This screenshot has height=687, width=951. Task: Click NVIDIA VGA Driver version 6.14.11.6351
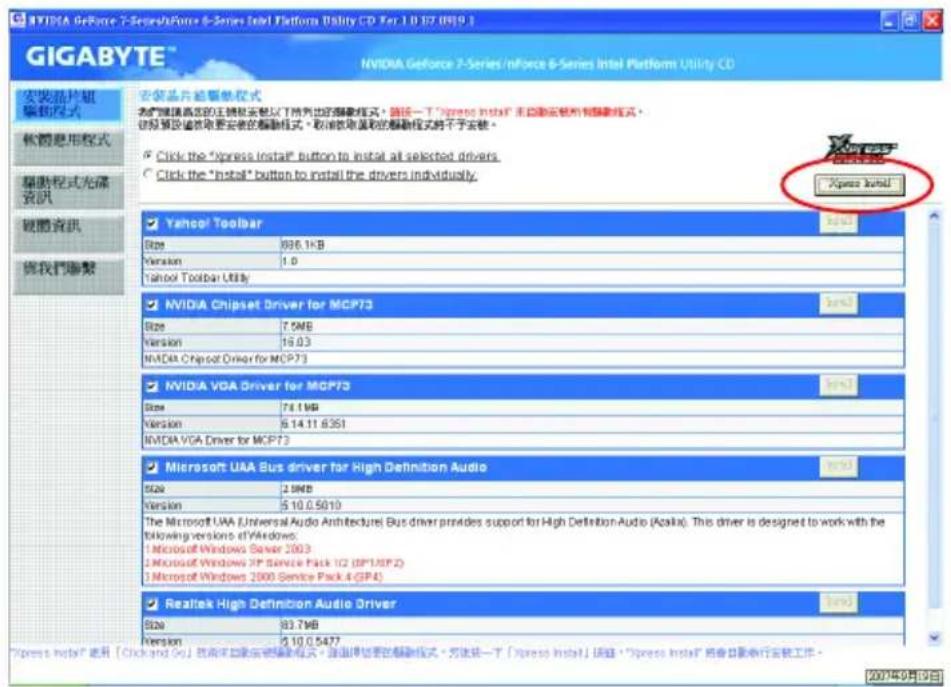(314, 424)
